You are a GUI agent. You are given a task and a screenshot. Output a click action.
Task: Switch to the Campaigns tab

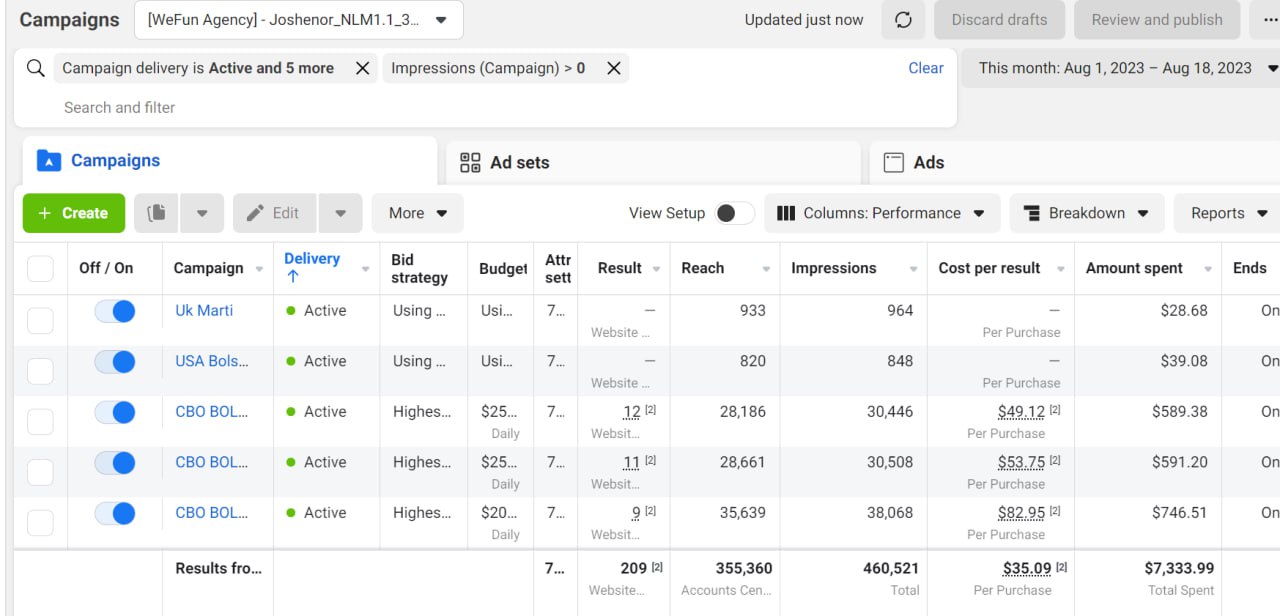pyautogui.click(x=230, y=160)
